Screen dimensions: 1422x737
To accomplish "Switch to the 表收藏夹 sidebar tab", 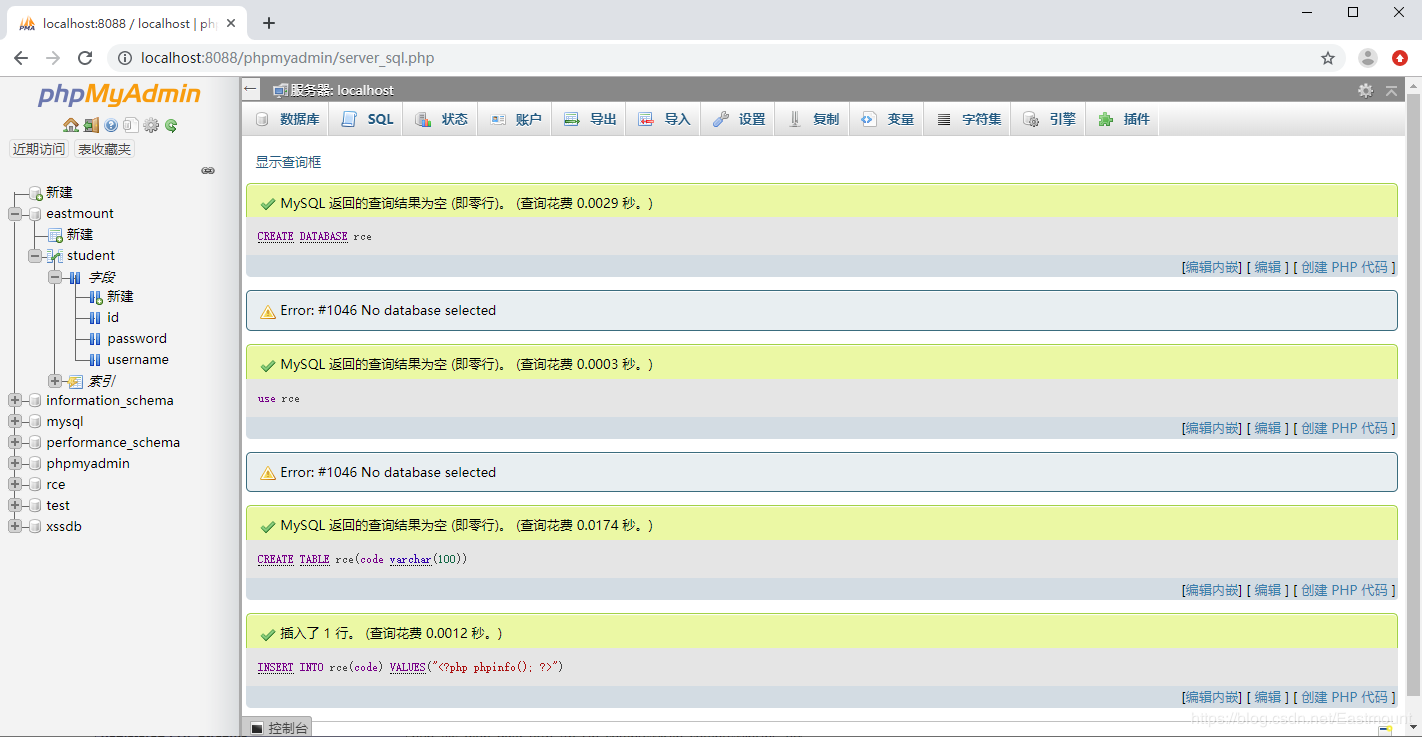I will (103, 148).
